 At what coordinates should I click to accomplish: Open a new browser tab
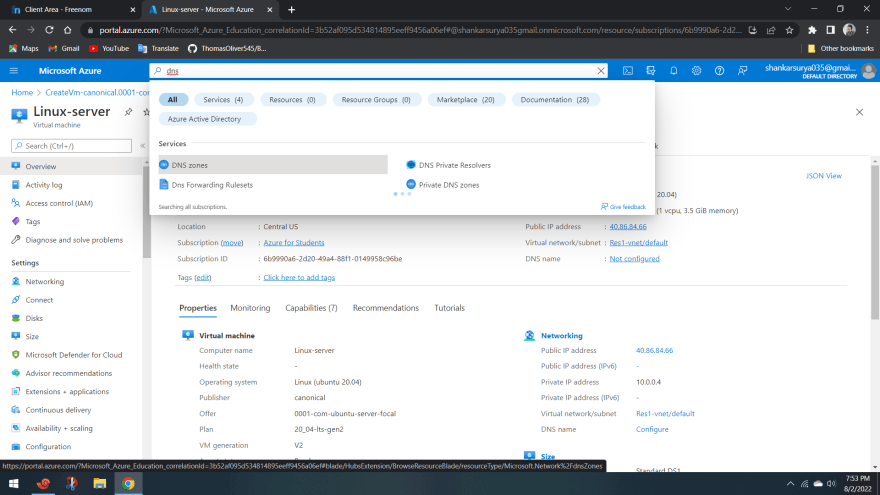tap(291, 10)
